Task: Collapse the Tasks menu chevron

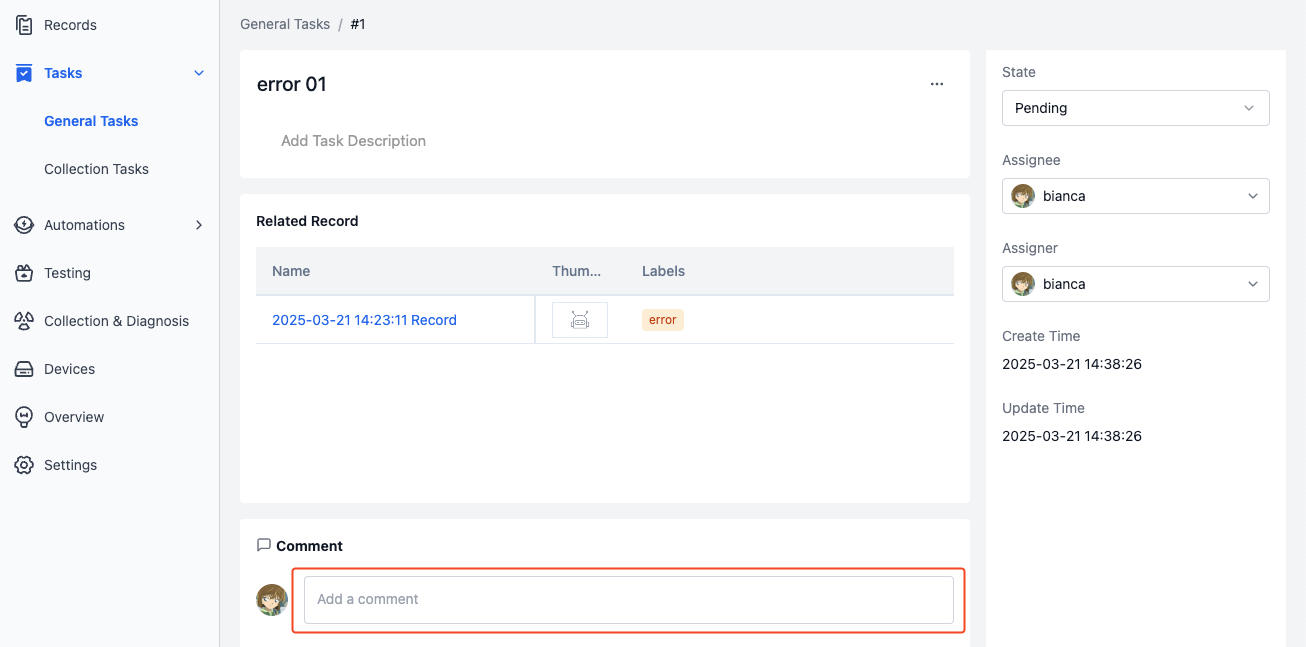Action: coord(199,73)
